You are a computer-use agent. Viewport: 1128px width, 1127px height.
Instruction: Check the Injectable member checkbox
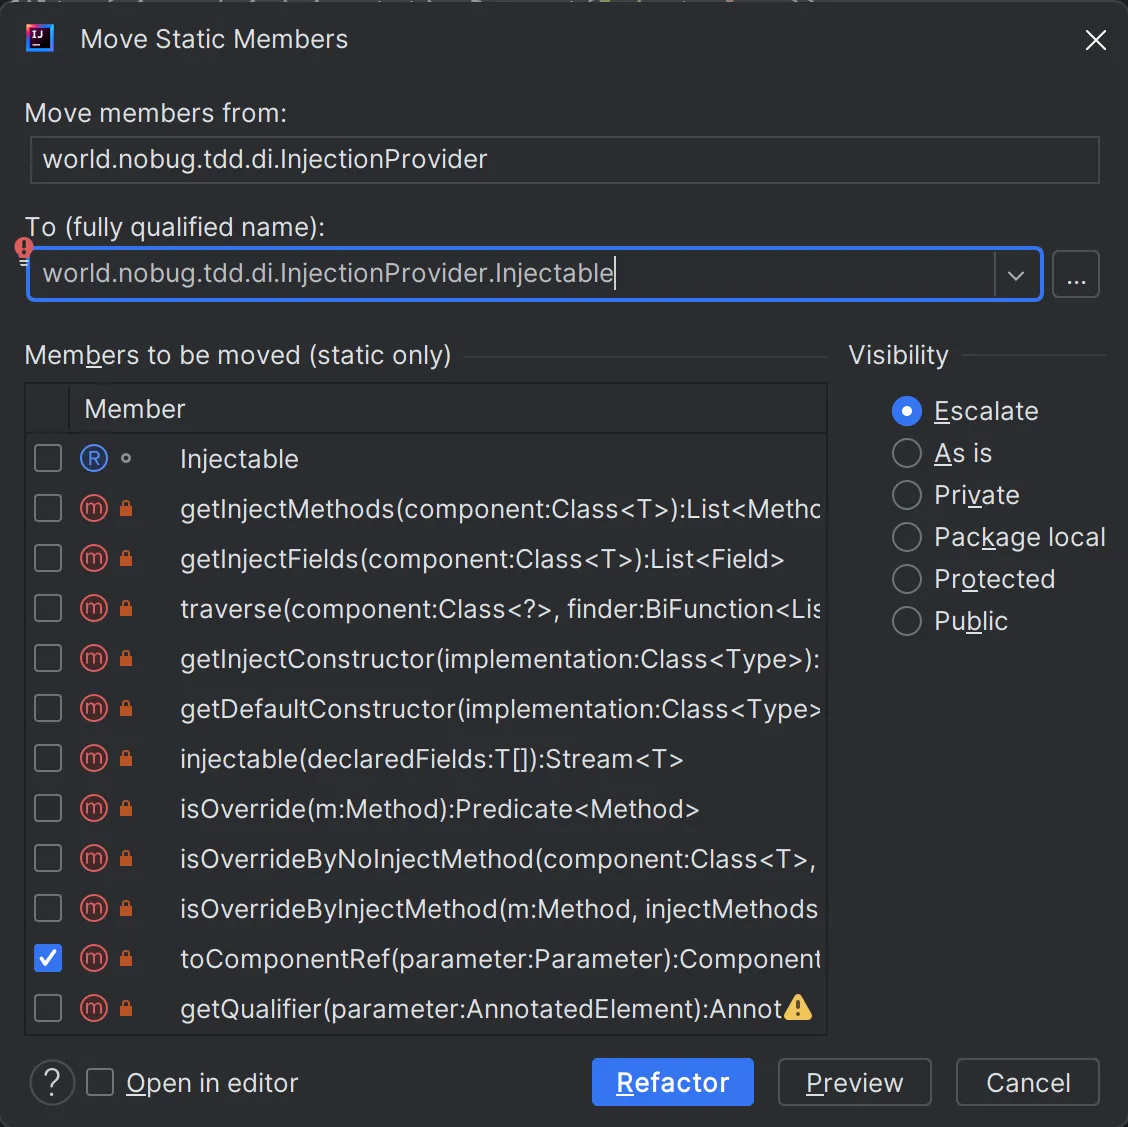pyautogui.click(x=48, y=459)
